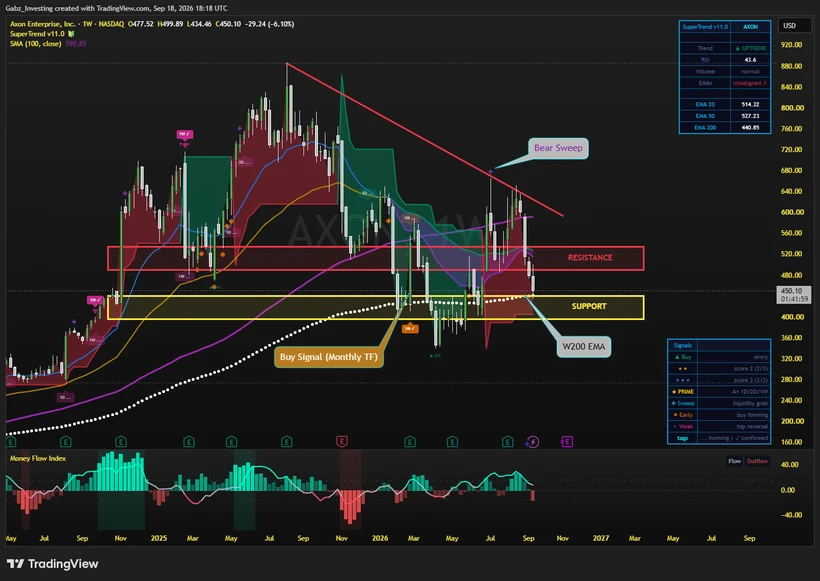Click the -40.00 Money Flow scale label
Image resolution: width=820 pixels, height=581 pixels.
791,515
